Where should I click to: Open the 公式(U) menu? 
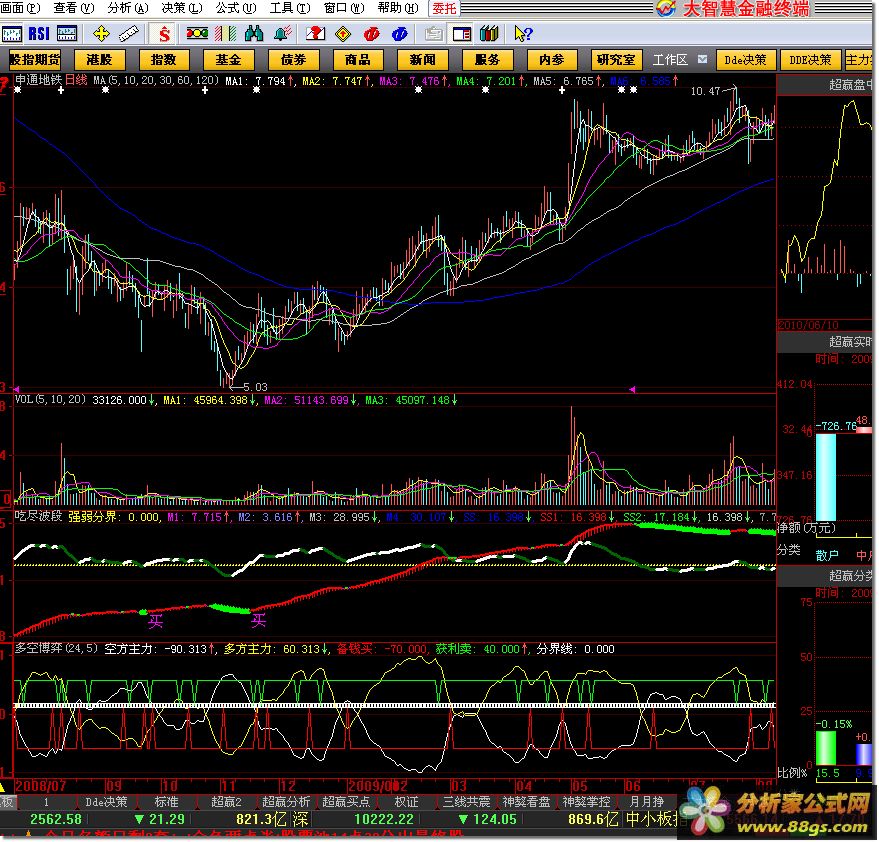pos(235,8)
